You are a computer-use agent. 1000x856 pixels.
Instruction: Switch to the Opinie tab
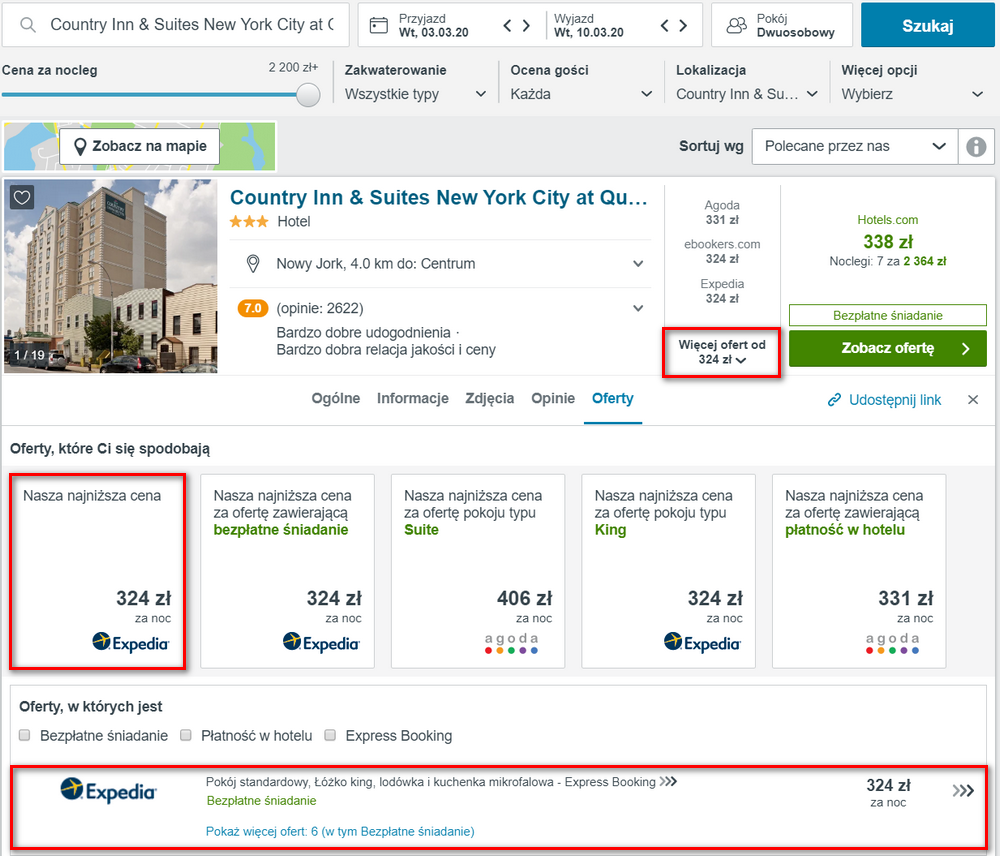click(x=553, y=399)
